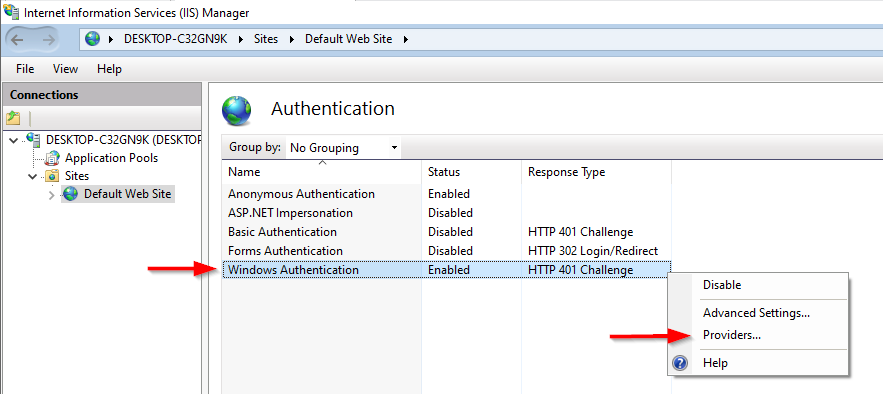
Task: Click HTTP 302 Login/Redirect response type
Action: click(593, 251)
